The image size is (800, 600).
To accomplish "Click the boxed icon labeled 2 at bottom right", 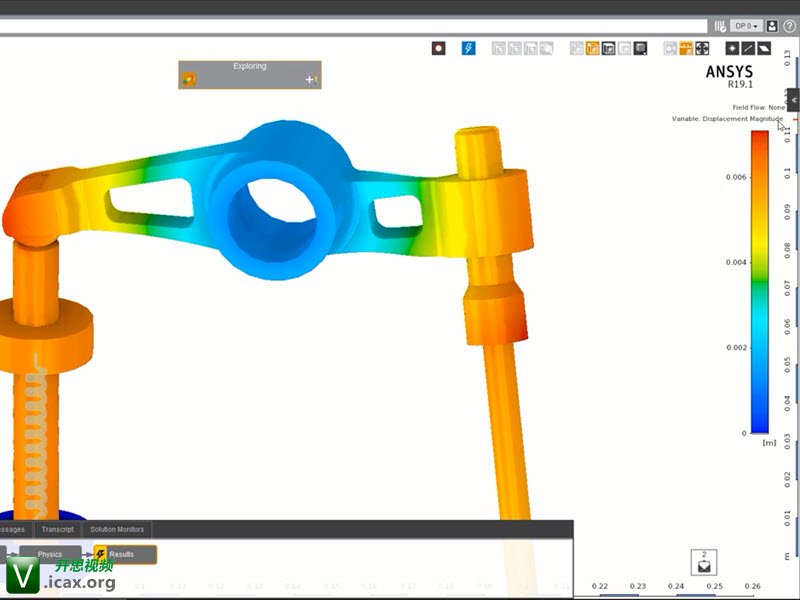I will pyautogui.click(x=704, y=562).
